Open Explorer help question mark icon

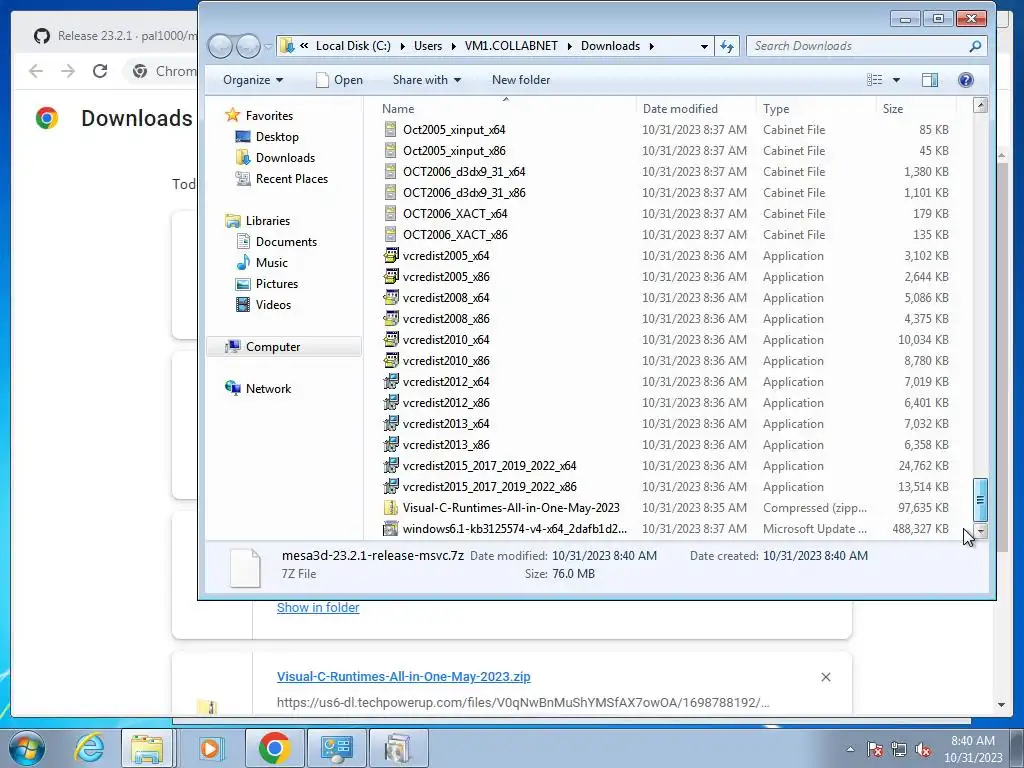click(966, 80)
